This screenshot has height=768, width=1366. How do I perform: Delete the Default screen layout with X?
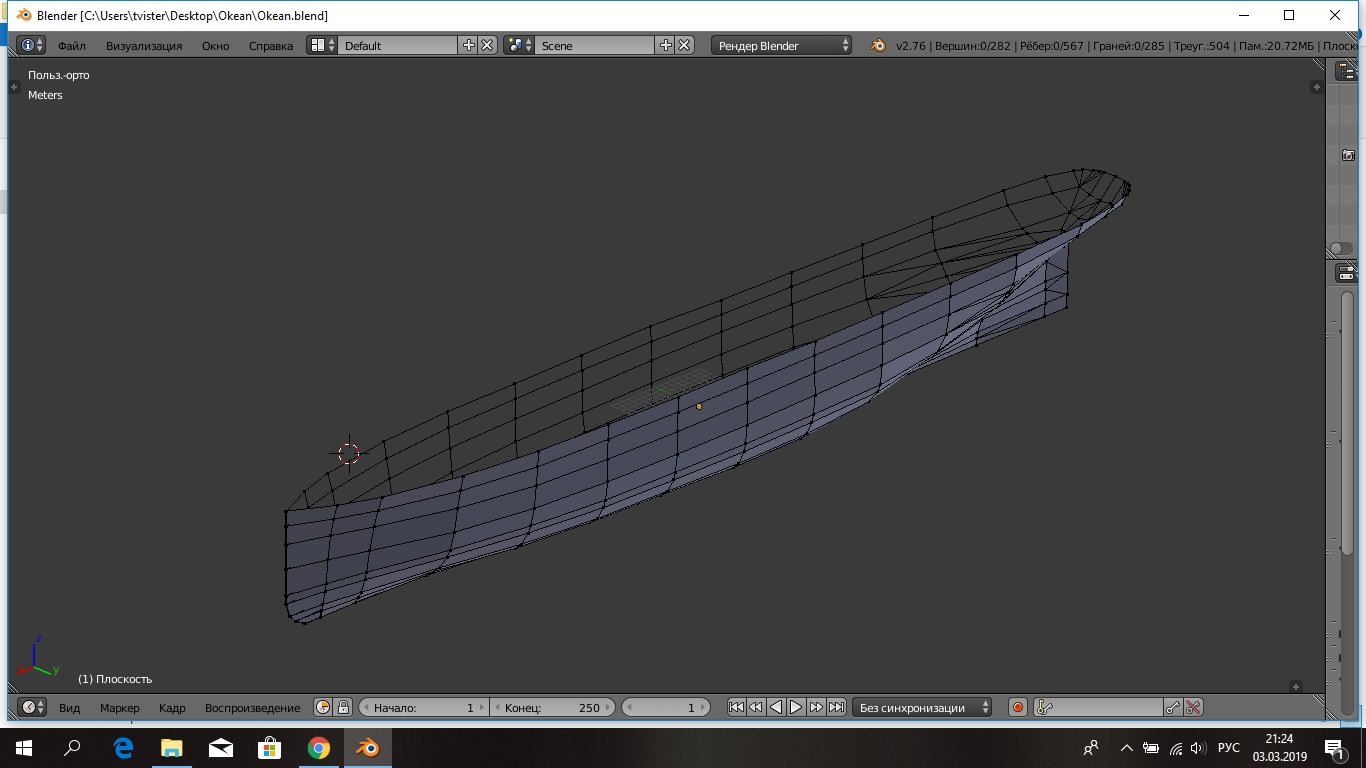pos(487,45)
